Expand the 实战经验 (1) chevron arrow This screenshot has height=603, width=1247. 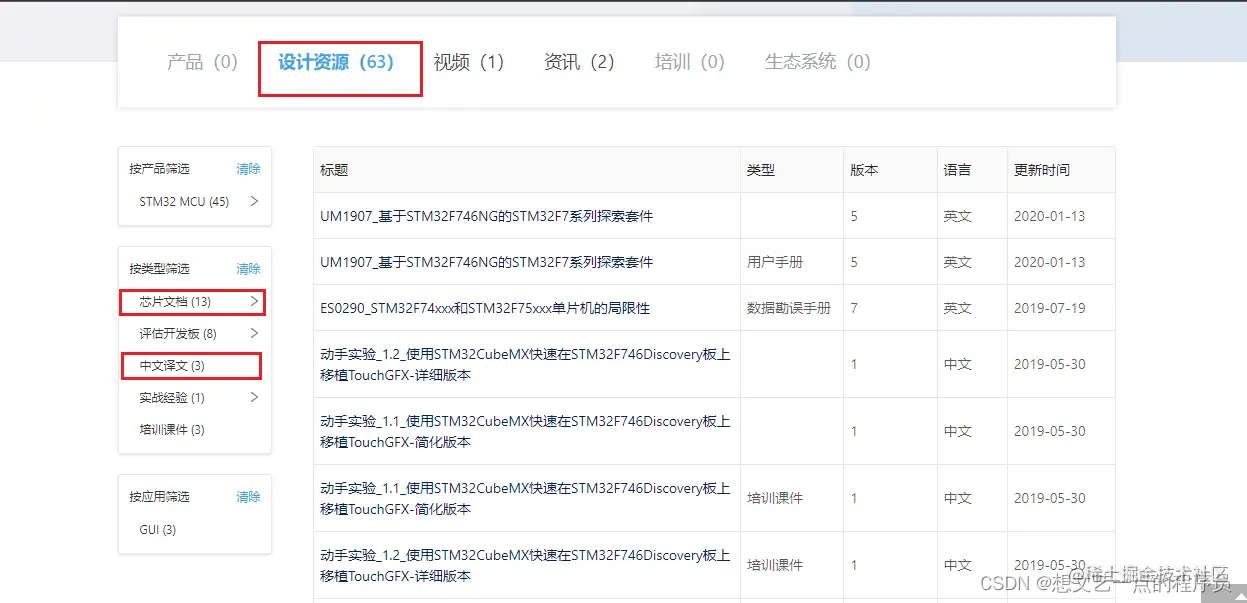point(254,397)
